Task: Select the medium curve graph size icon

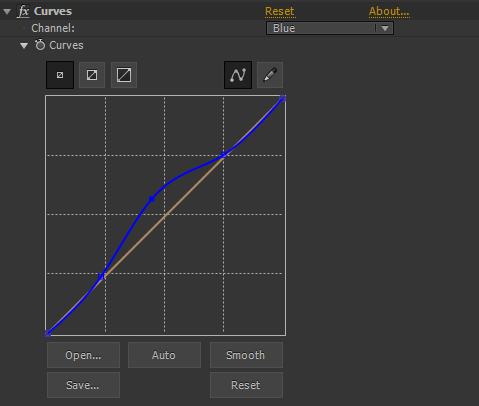Action: [x=92, y=75]
